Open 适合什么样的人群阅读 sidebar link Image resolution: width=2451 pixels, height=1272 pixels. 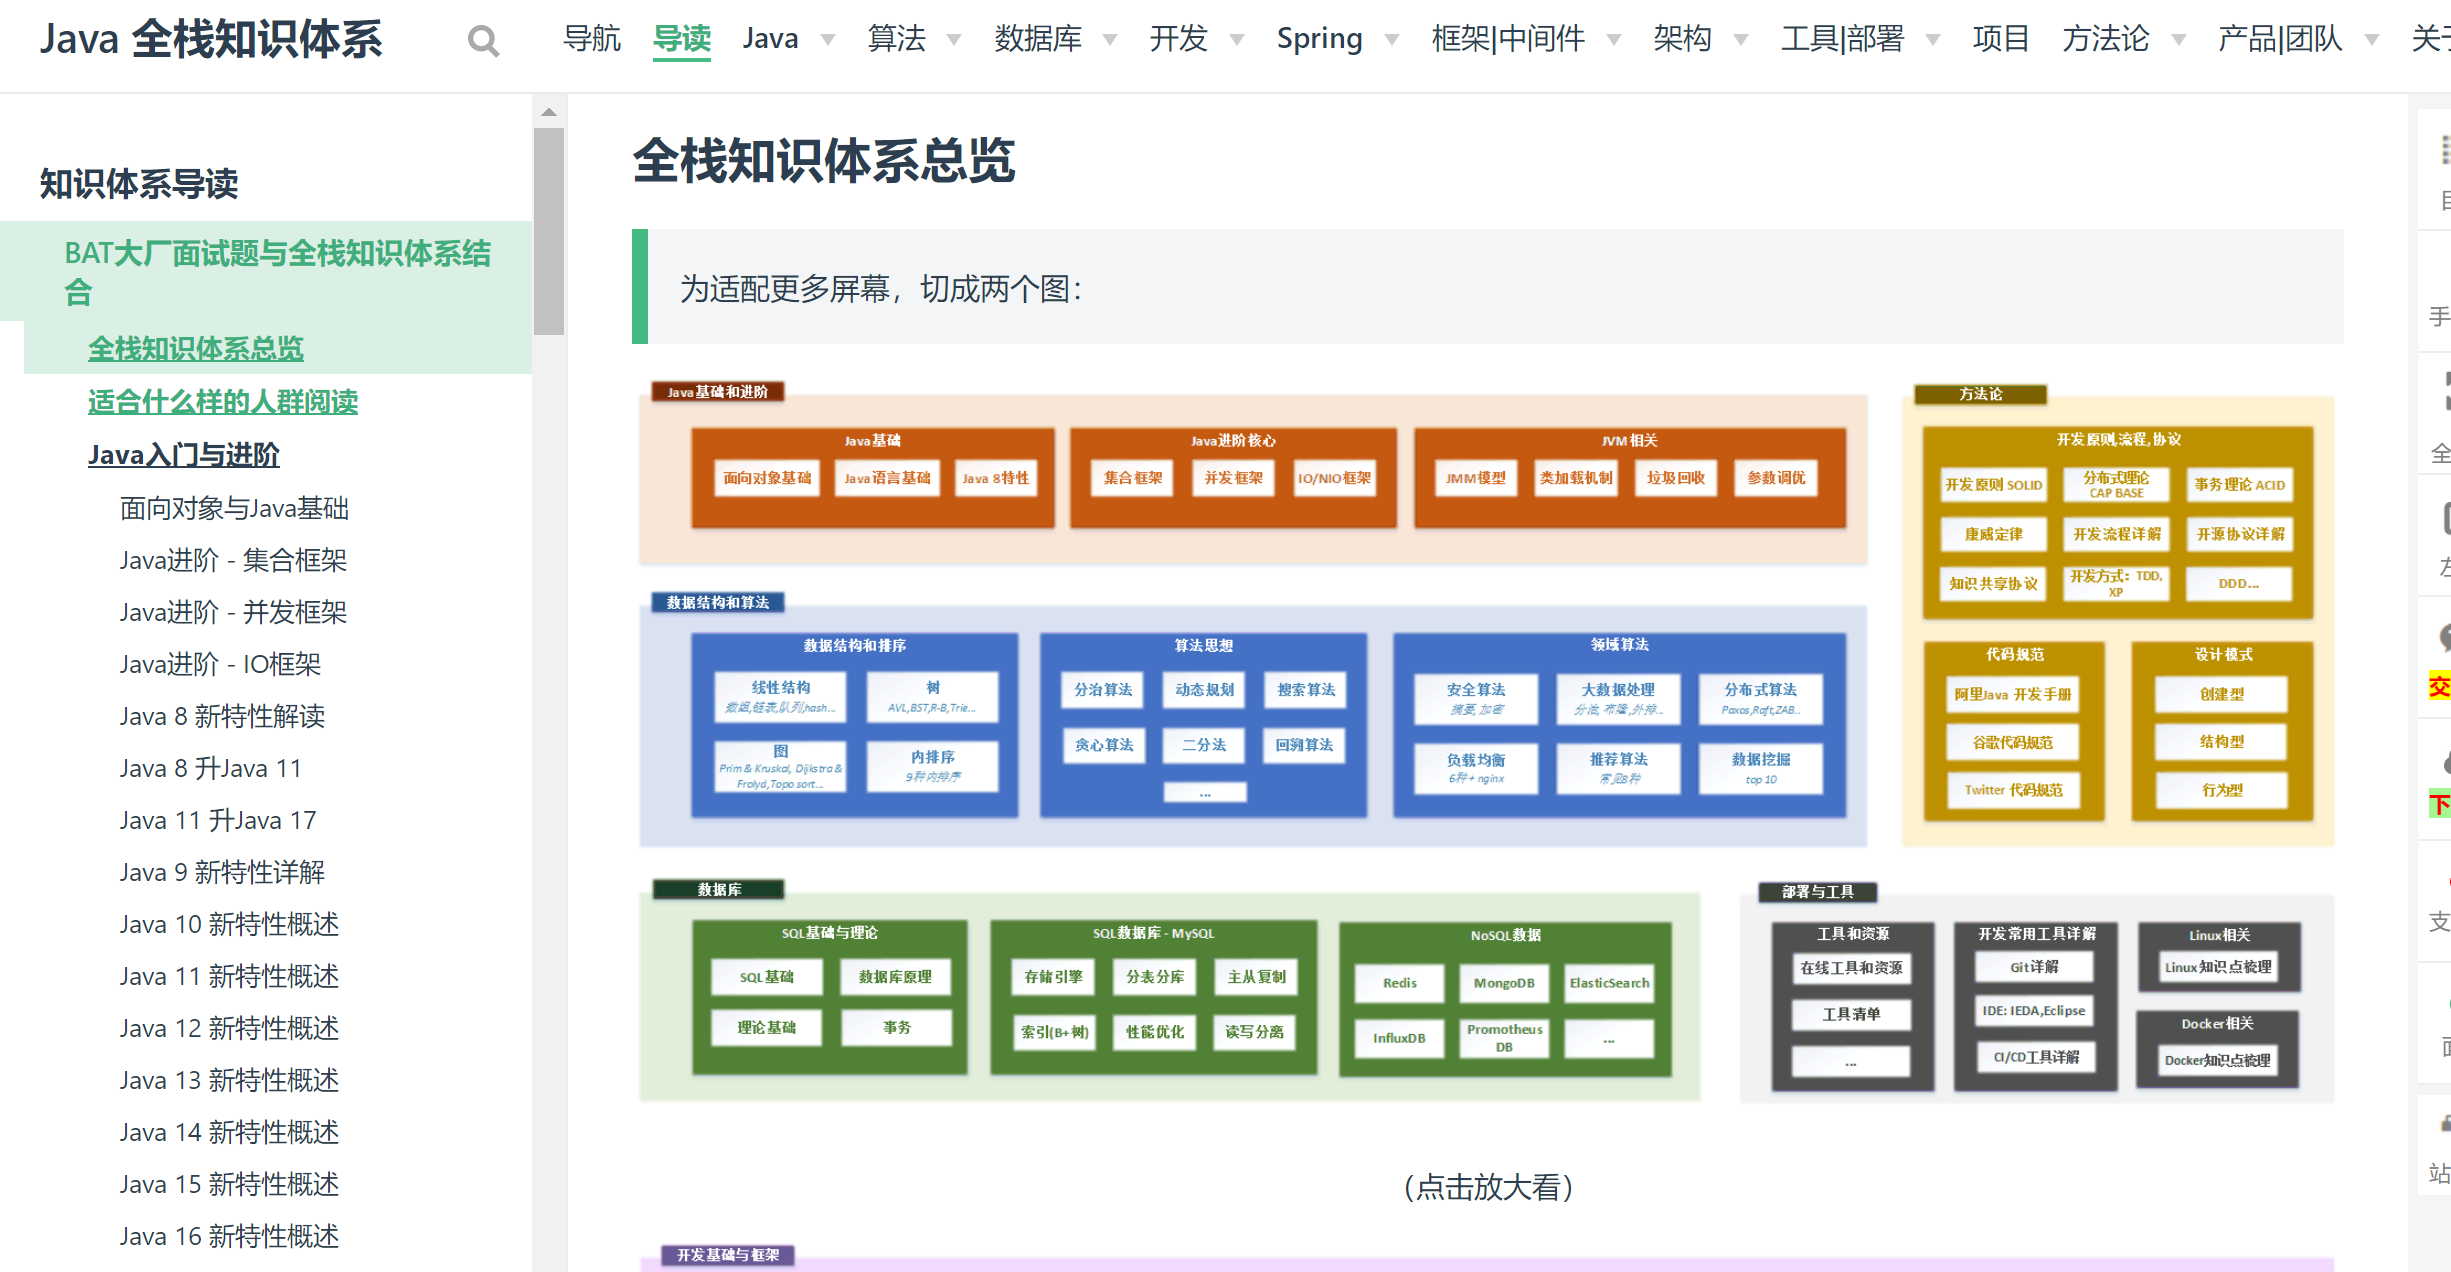coord(223,401)
